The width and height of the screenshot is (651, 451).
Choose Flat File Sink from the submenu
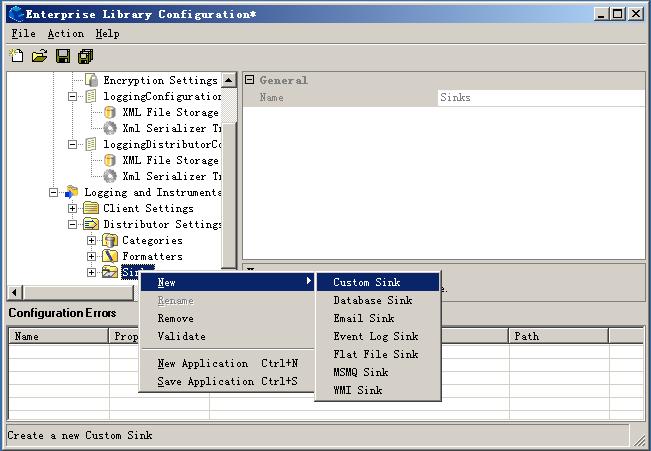(375, 354)
